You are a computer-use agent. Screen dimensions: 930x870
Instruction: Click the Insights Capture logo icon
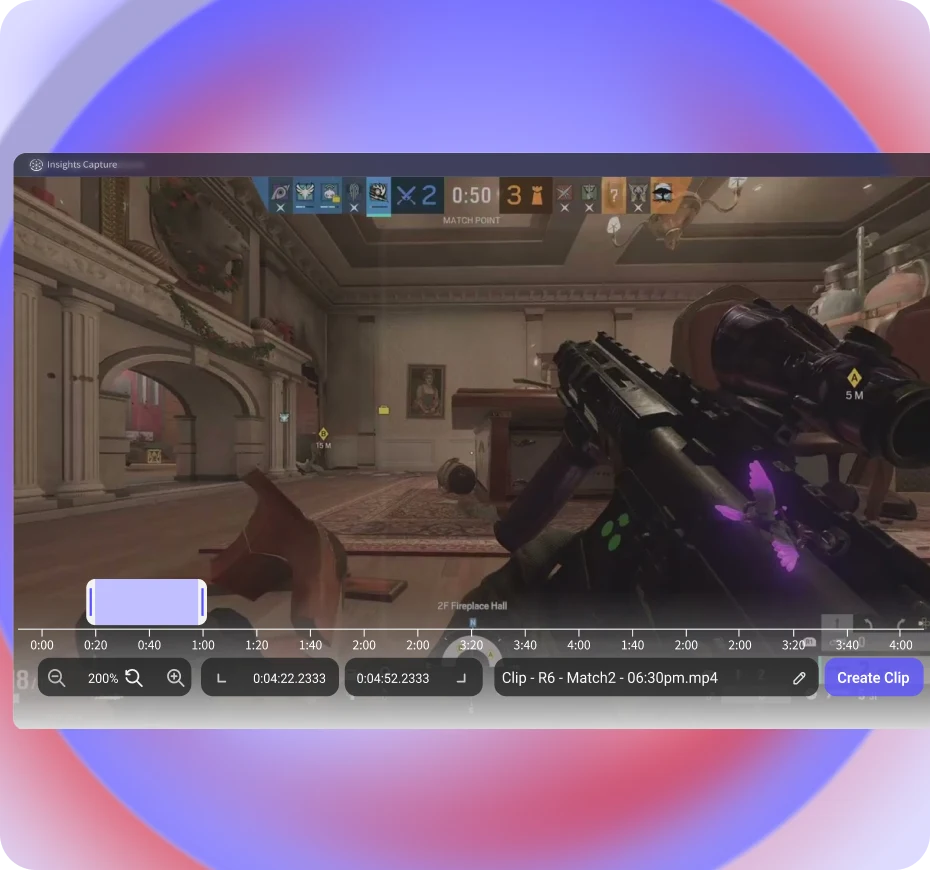pos(36,165)
